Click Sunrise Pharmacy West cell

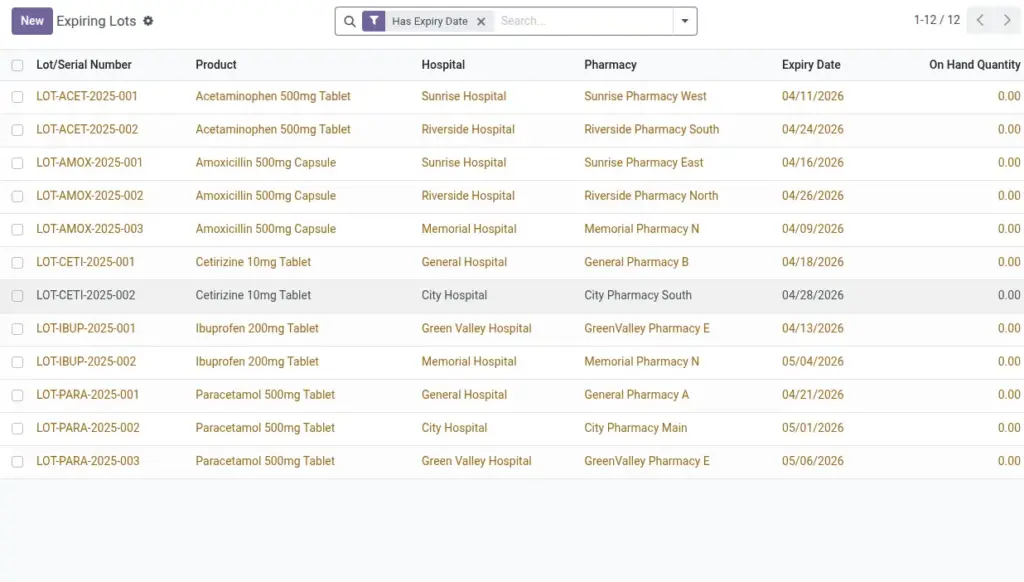click(645, 96)
